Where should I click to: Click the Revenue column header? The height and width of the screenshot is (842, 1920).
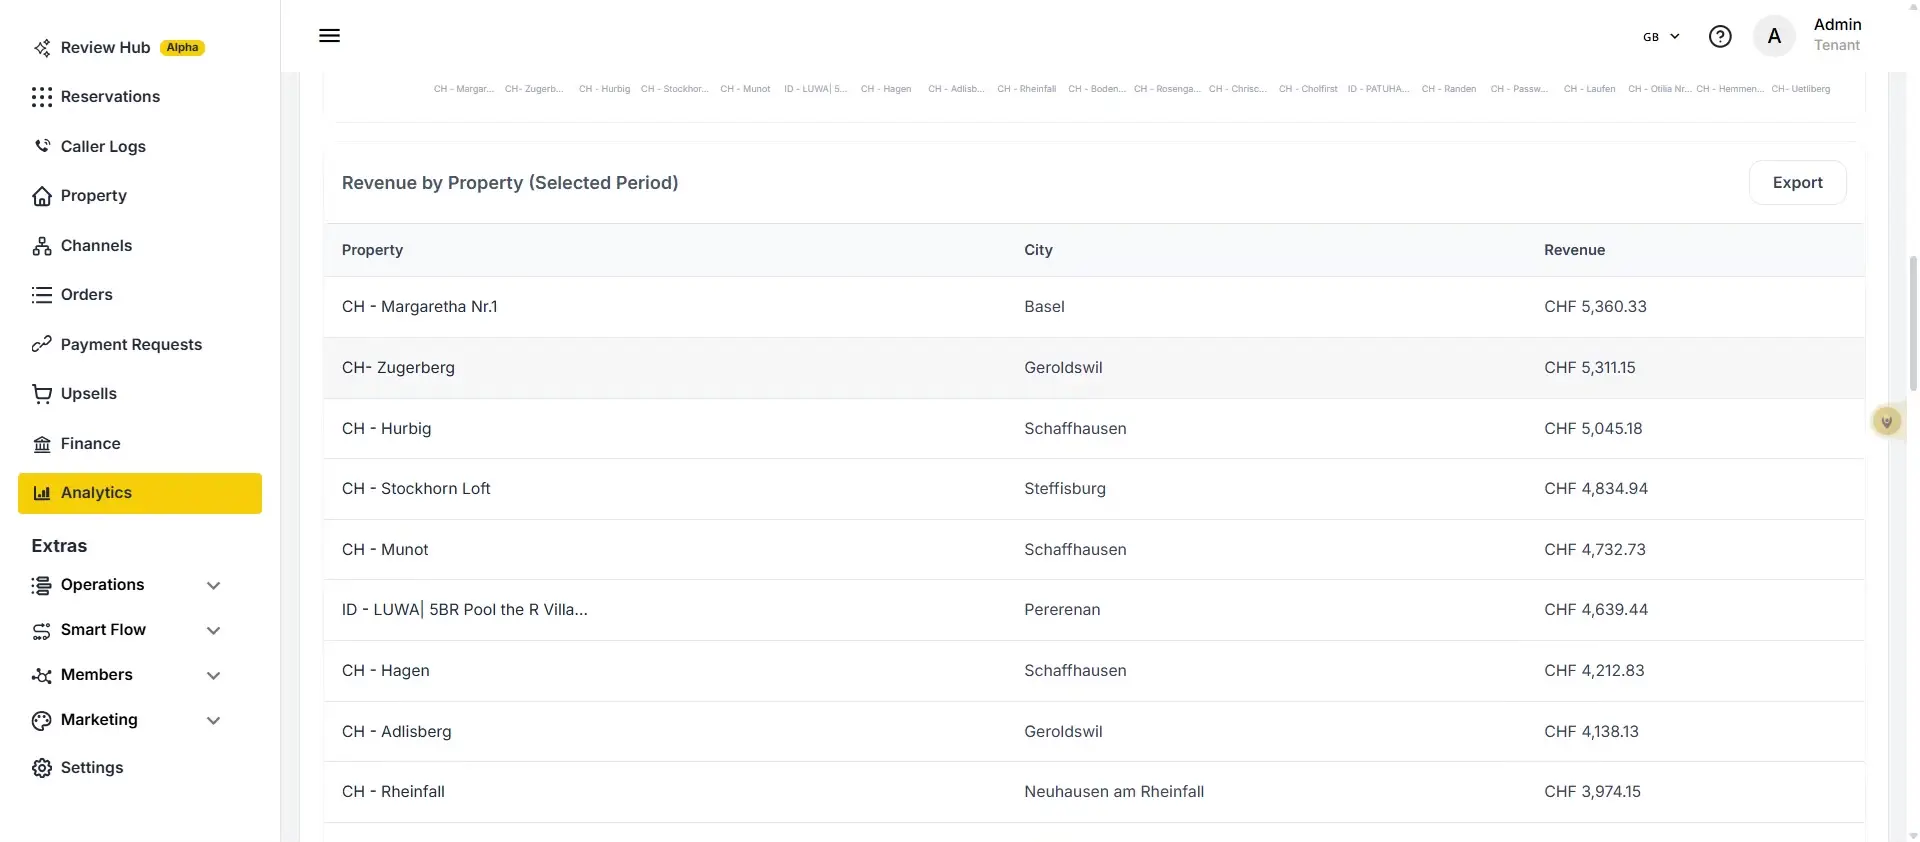pos(1574,250)
